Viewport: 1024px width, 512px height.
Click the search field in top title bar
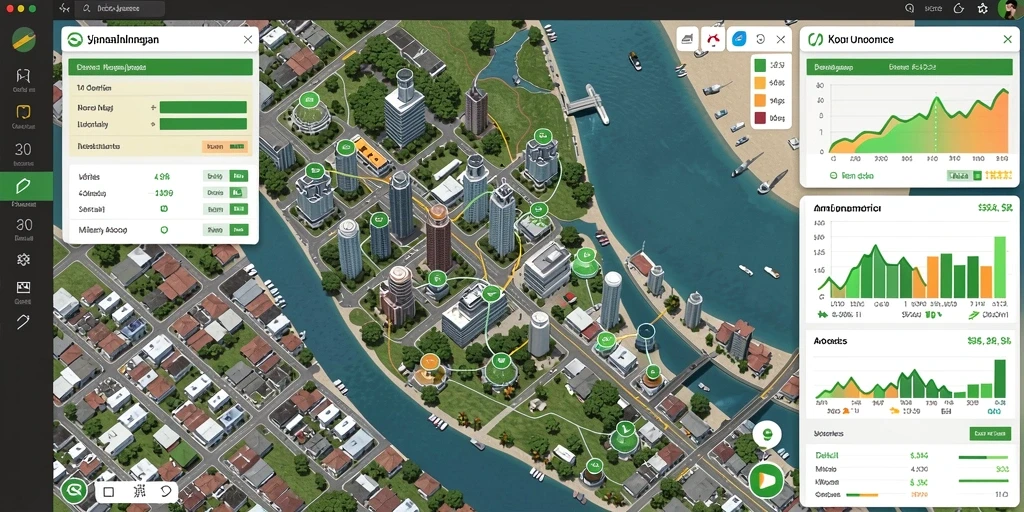[x=120, y=8]
